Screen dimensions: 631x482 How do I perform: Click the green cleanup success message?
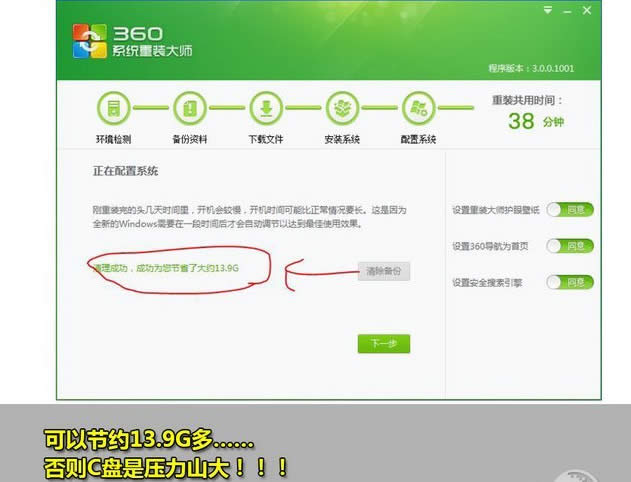point(166,269)
